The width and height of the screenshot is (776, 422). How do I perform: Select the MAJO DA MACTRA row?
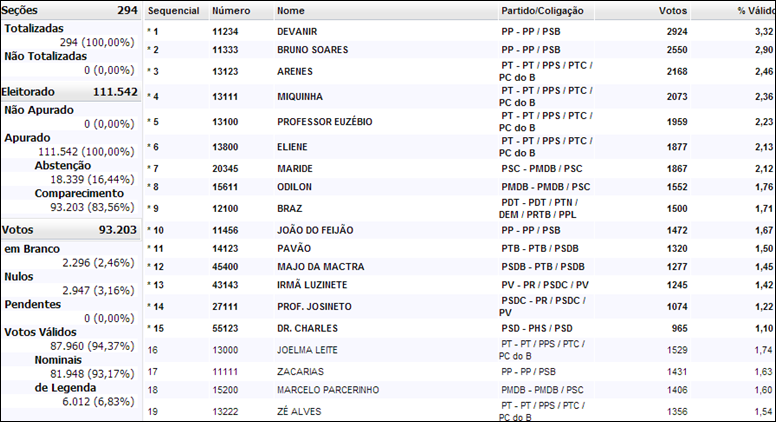(460, 267)
